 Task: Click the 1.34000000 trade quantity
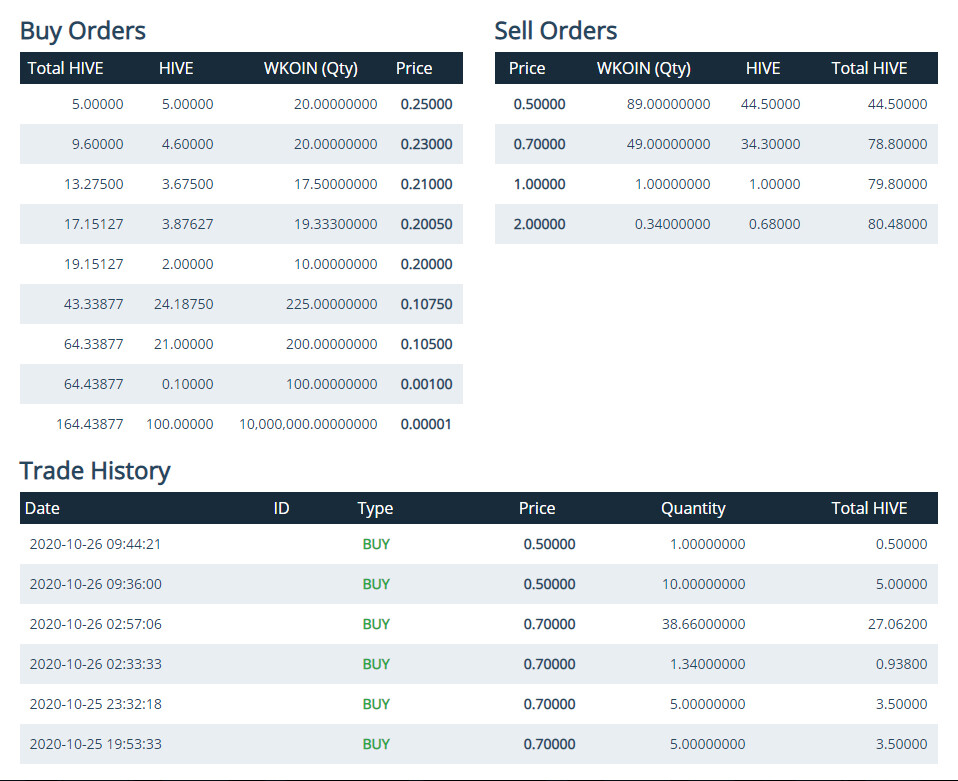708,664
